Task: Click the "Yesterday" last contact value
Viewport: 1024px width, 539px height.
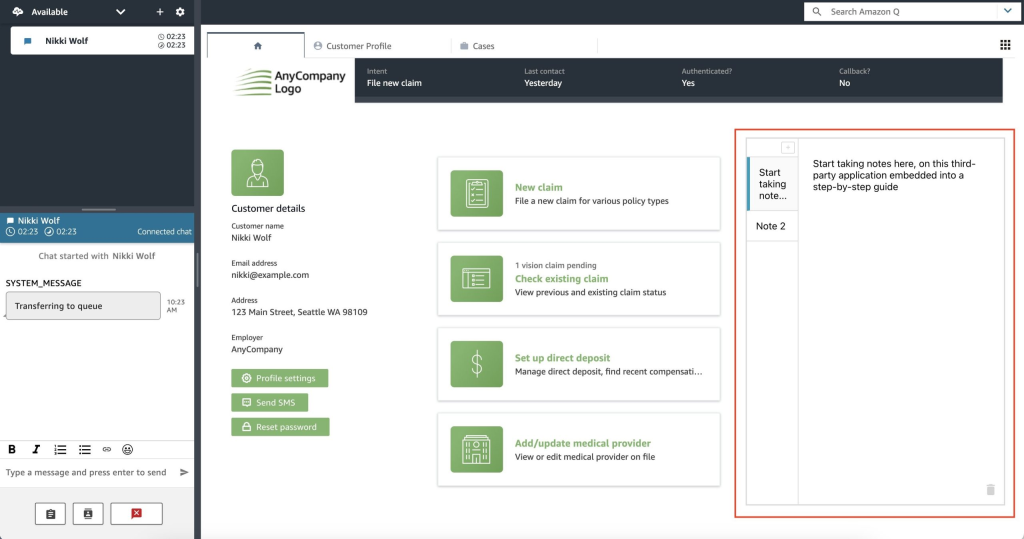Action: [x=543, y=83]
